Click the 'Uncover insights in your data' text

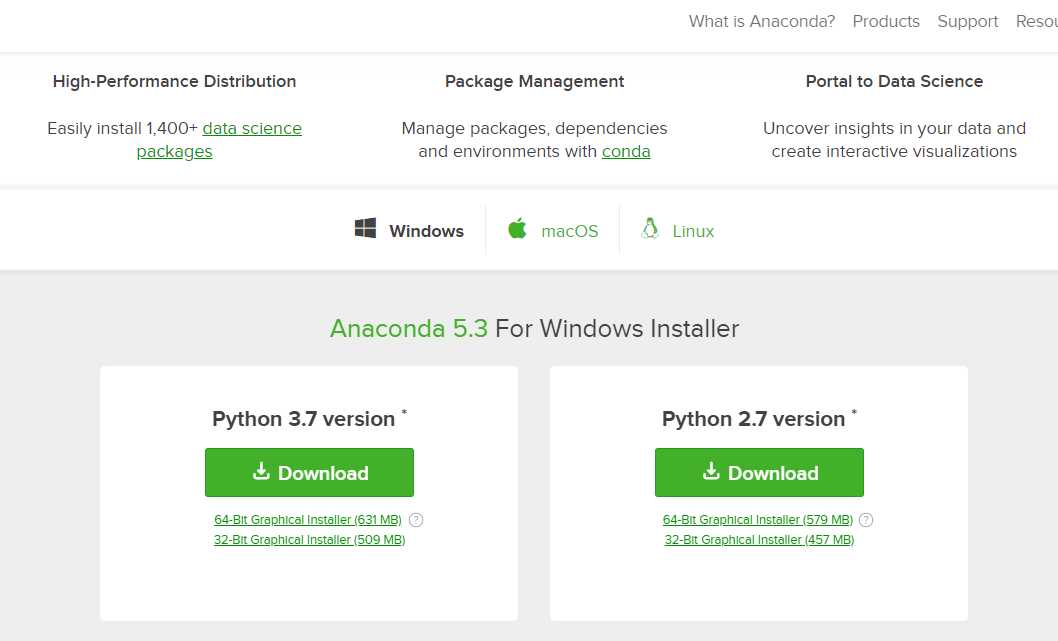coord(879,128)
